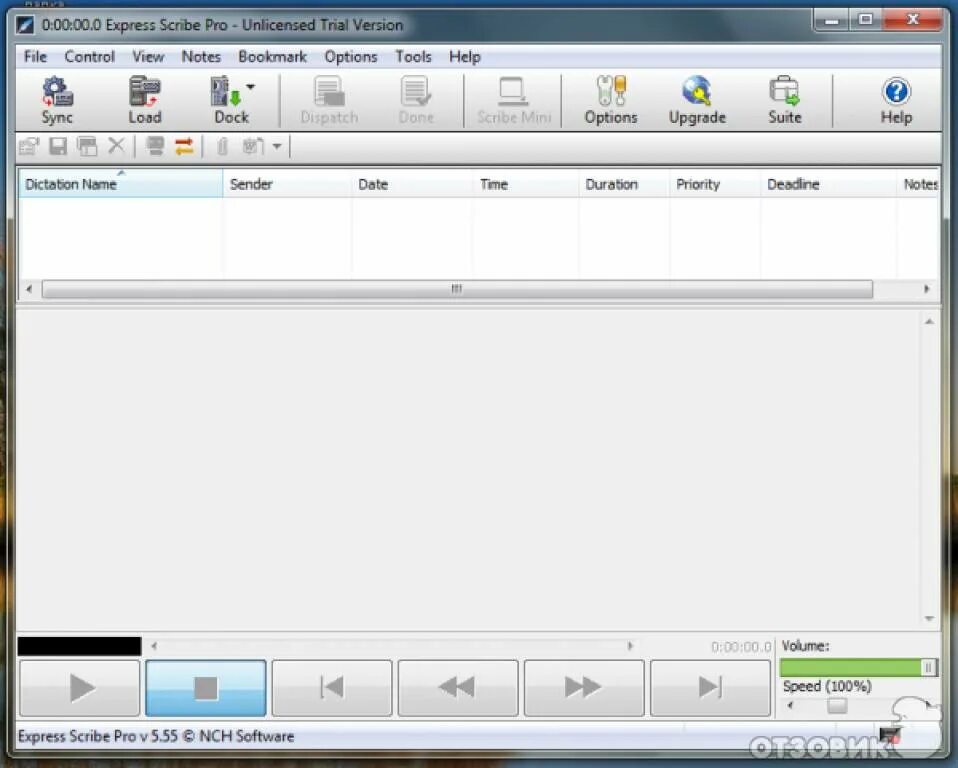Click the orange swap arrows icon
The height and width of the screenshot is (768, 958).
point(184,146)
